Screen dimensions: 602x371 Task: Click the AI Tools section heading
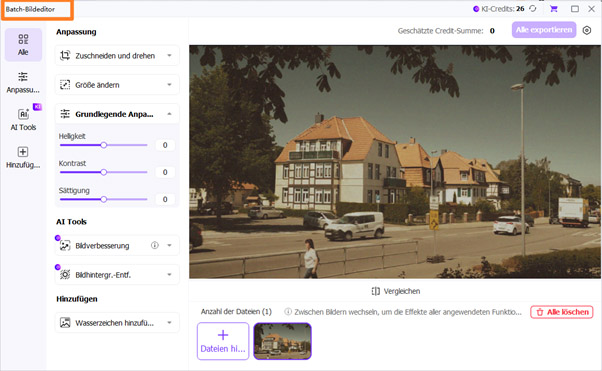click(71, 222)
